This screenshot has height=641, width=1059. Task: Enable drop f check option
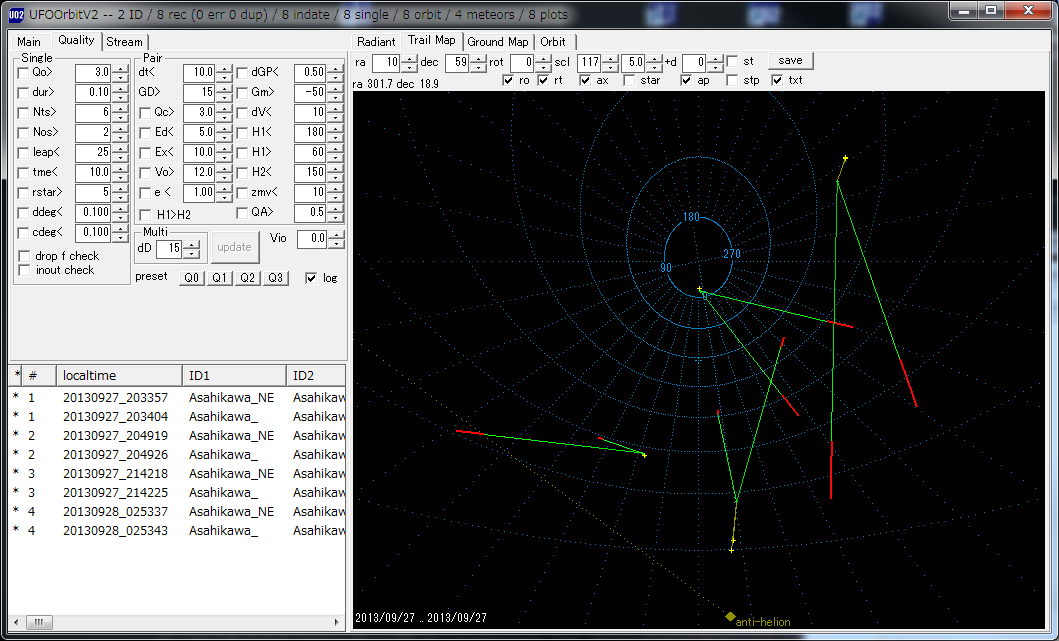24,256
